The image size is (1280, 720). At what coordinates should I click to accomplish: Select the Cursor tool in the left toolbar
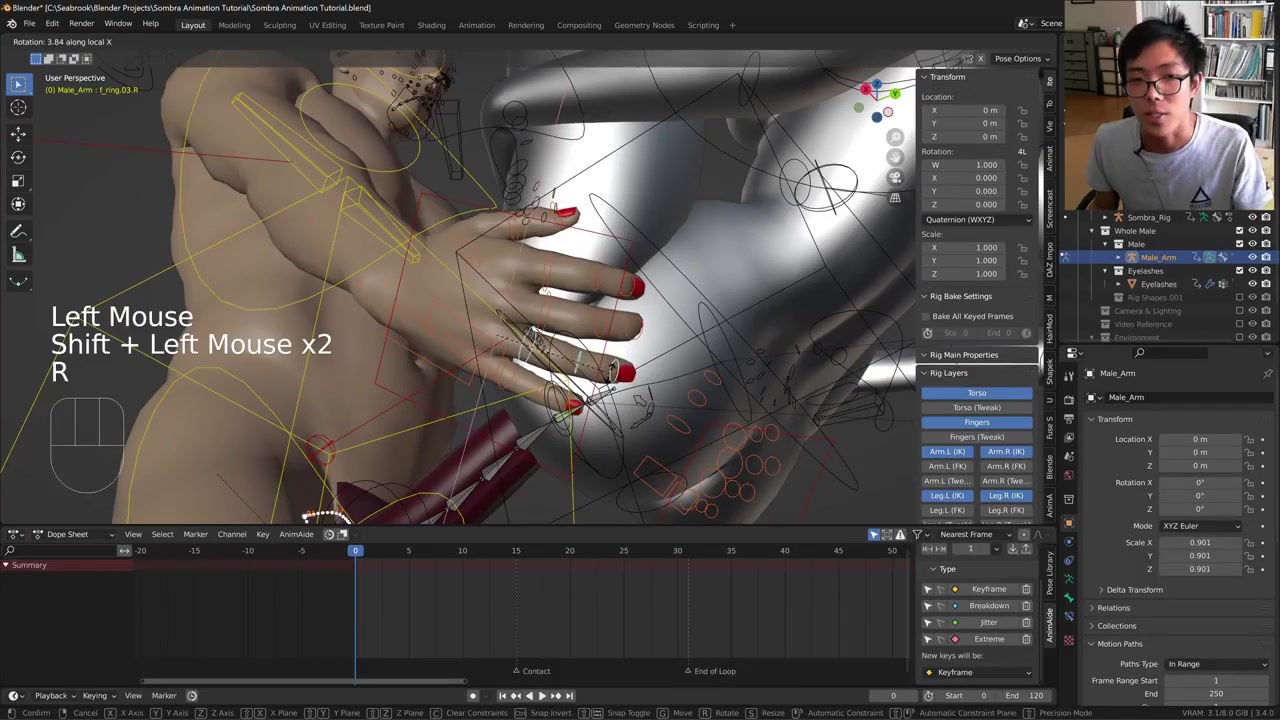[18, 108]
